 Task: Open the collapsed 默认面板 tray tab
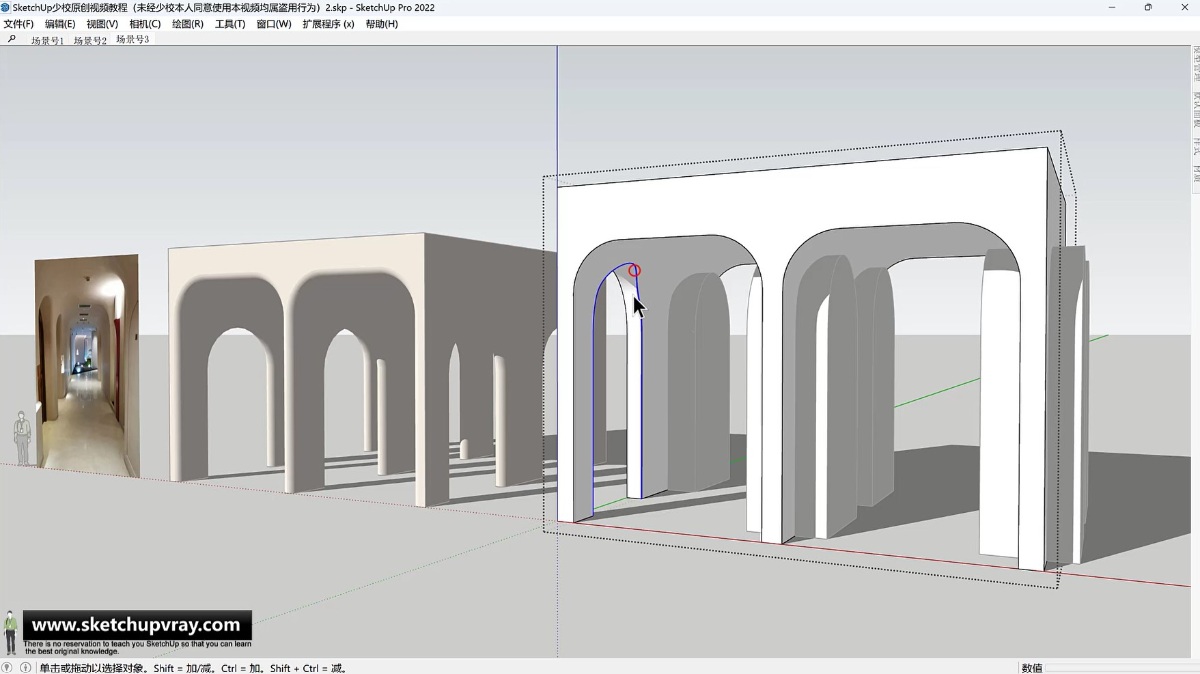1196,112
